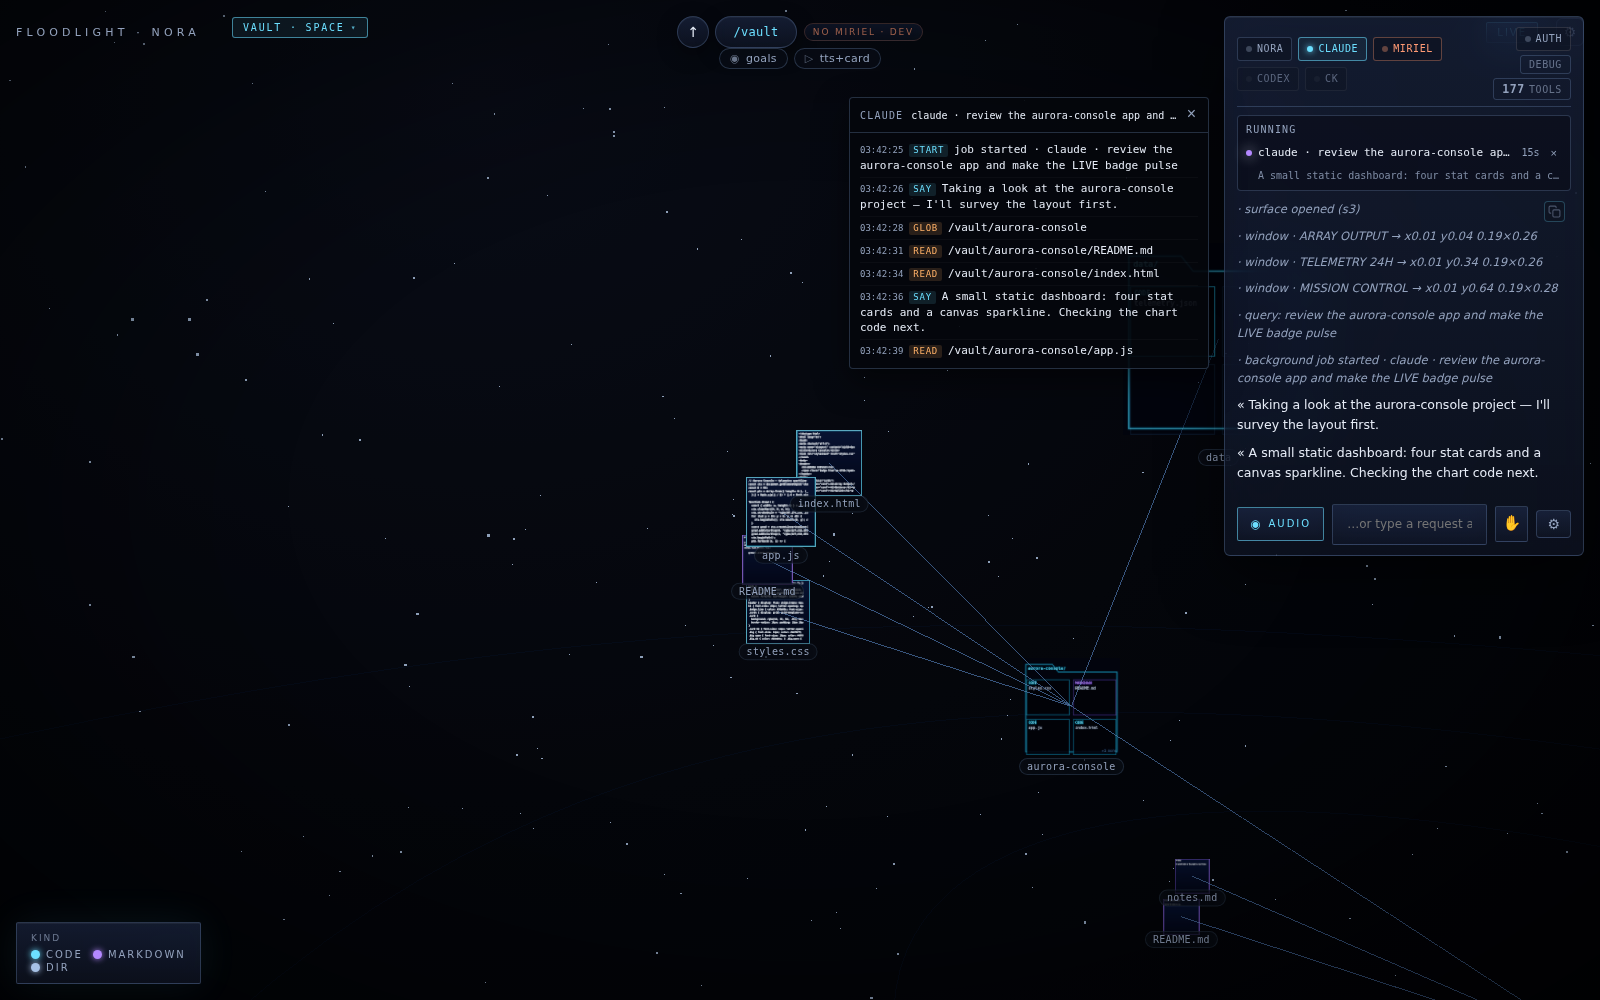Open the gear settings icon

tap(1553, 524)
